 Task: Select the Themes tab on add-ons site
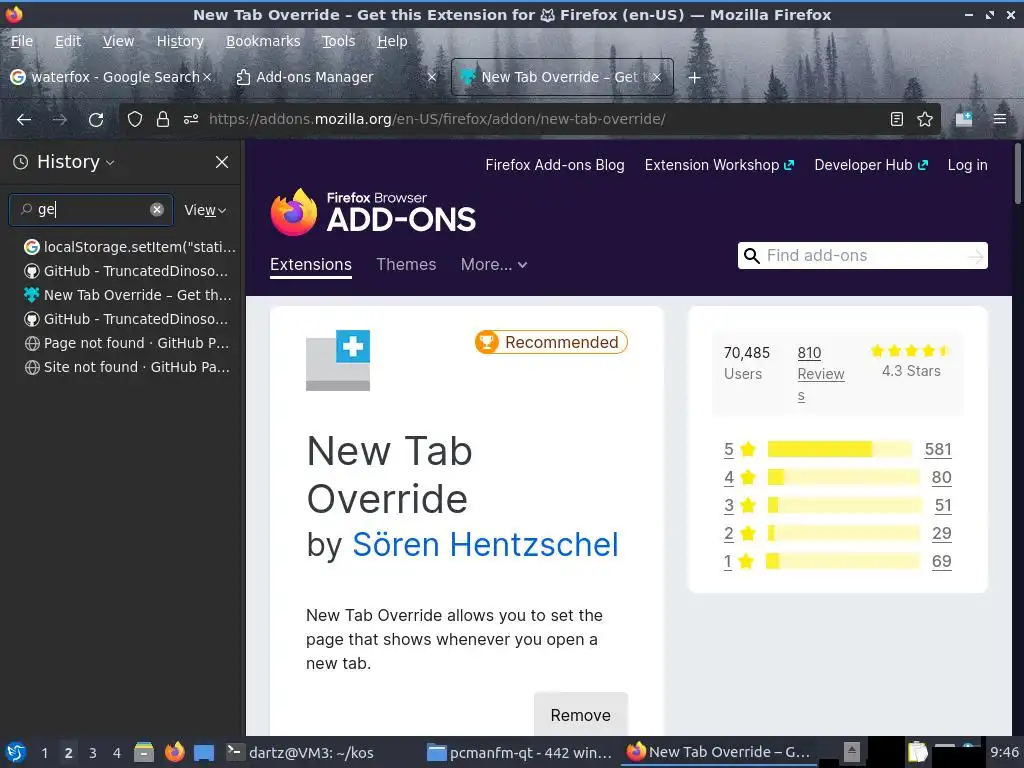(406, 264)
